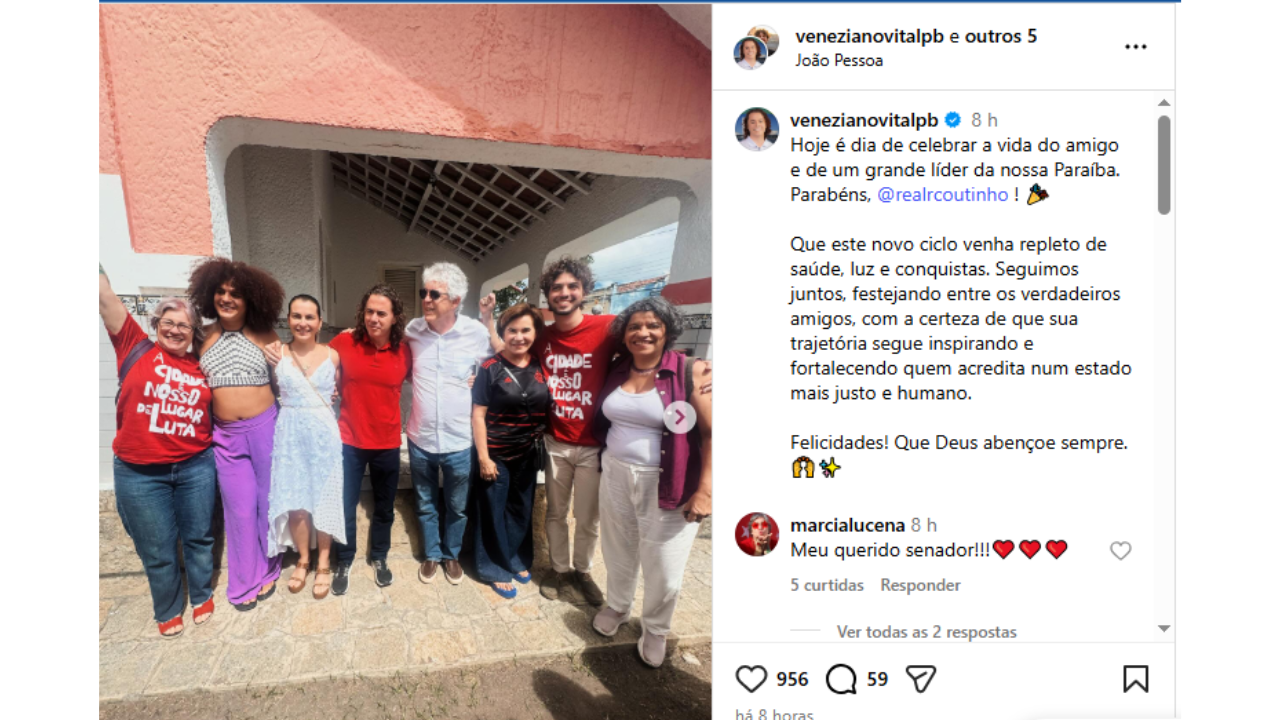This screenshot has height=720, width=1280.
Task: Open the verified badge beside venezianovitalpb
Action: [x=953, y=120]
